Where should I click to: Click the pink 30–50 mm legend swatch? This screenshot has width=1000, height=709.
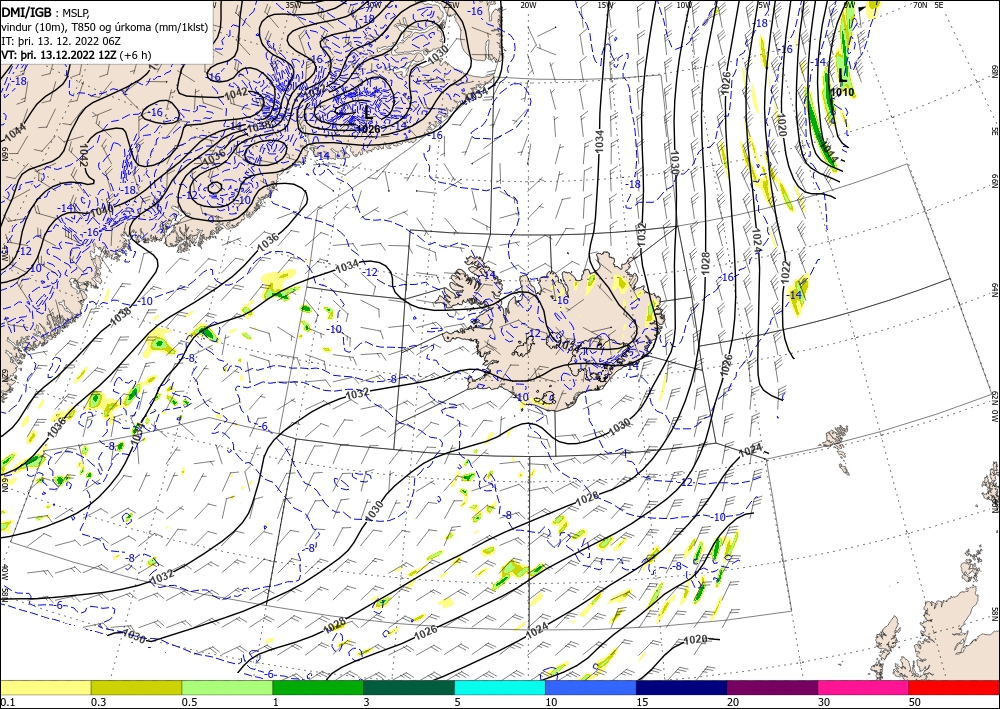(x=864, y=687)
